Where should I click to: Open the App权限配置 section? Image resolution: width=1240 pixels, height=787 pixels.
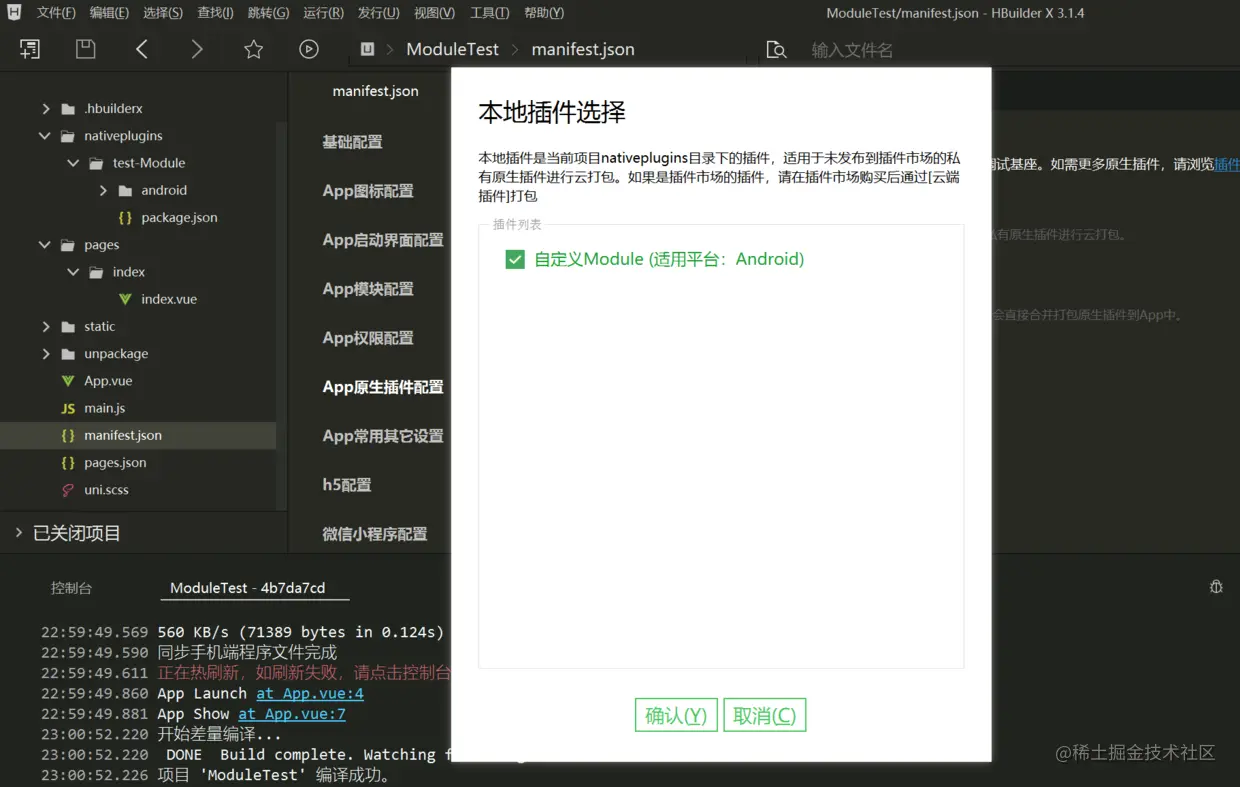(x=368, y=338)
